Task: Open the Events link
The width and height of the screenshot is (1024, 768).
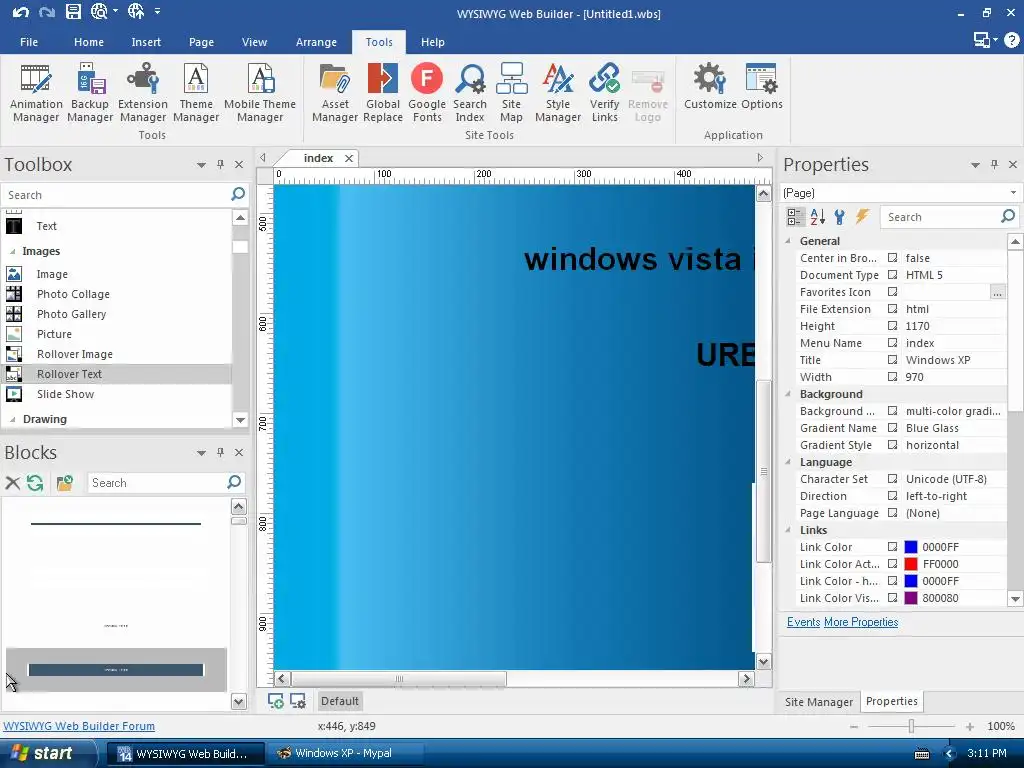Action: coord(803,622)
